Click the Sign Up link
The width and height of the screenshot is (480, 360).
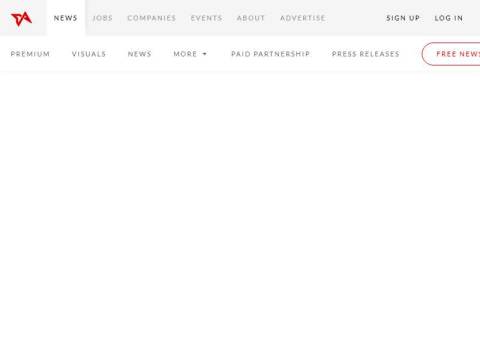[403, 18]
